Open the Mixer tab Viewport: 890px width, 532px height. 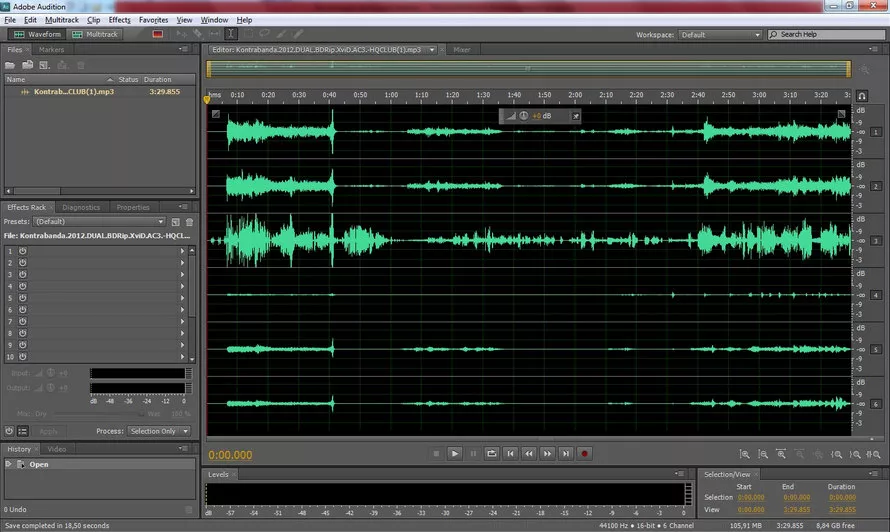461,50
